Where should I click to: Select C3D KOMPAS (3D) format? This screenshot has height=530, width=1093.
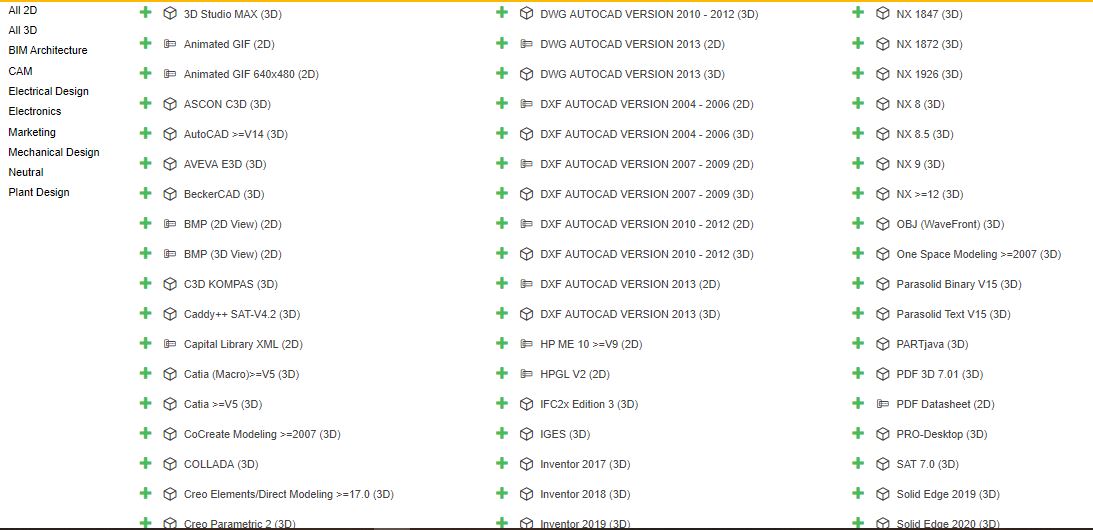[x=231, y=284]
